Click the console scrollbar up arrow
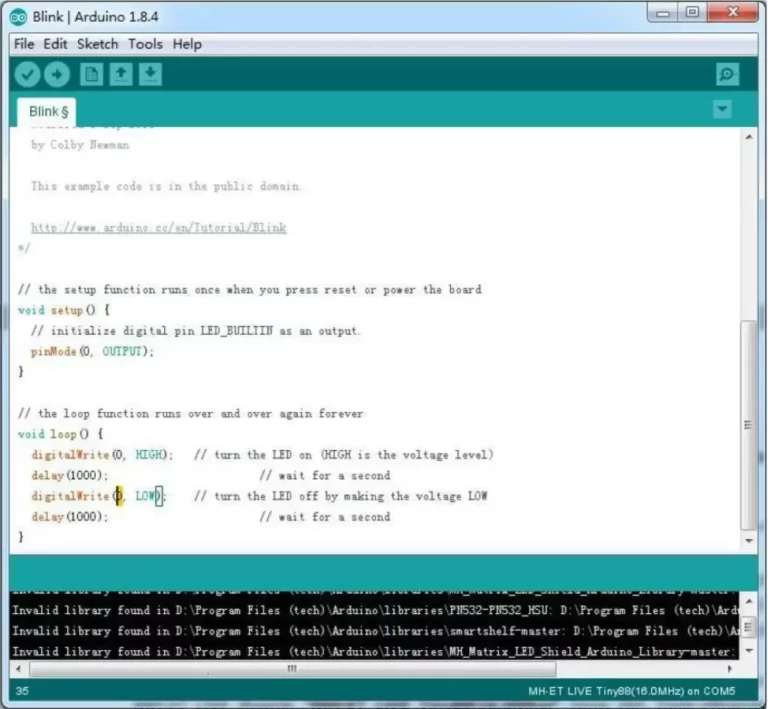This screenshot has height=709, width=768. click(748, 600)
